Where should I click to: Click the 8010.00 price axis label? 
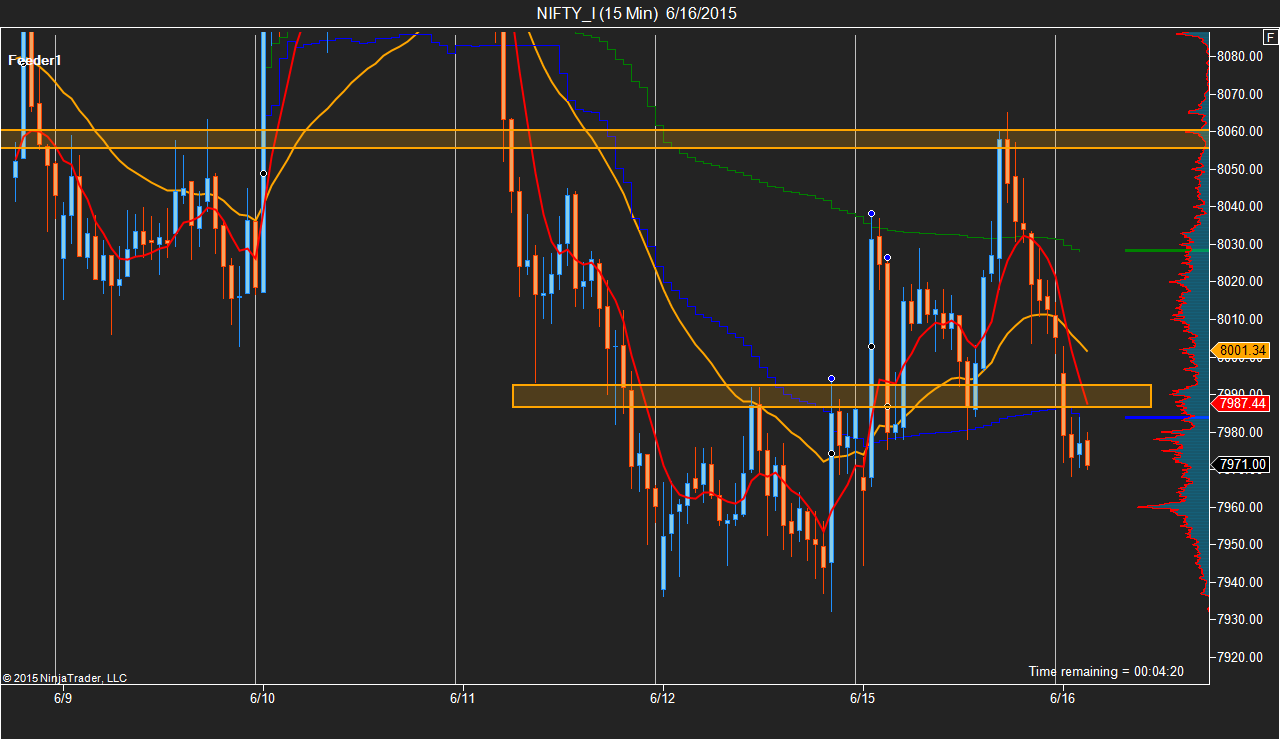1240,319
